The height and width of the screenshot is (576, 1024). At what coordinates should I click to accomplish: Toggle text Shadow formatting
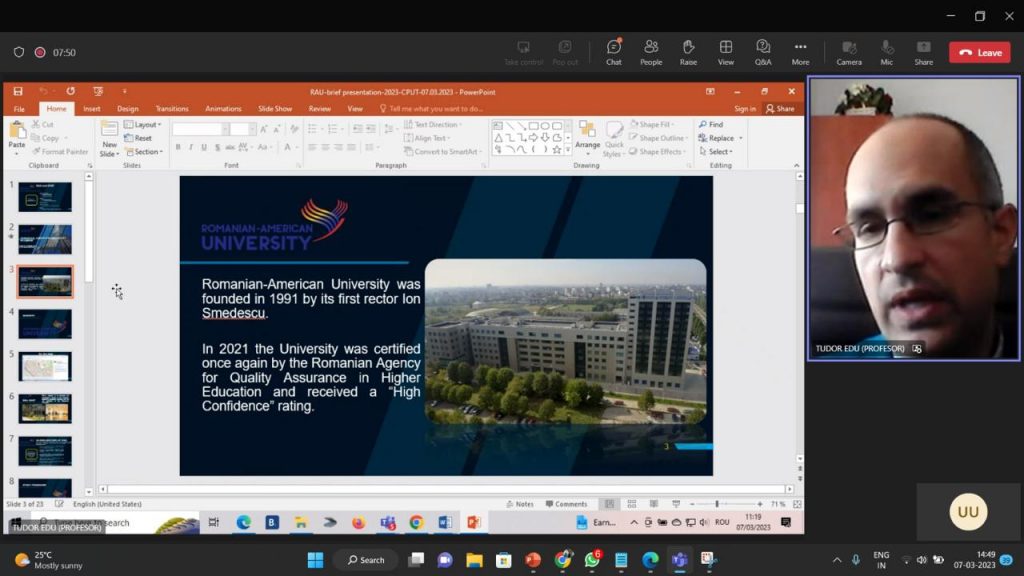click(x=217, y=148)
